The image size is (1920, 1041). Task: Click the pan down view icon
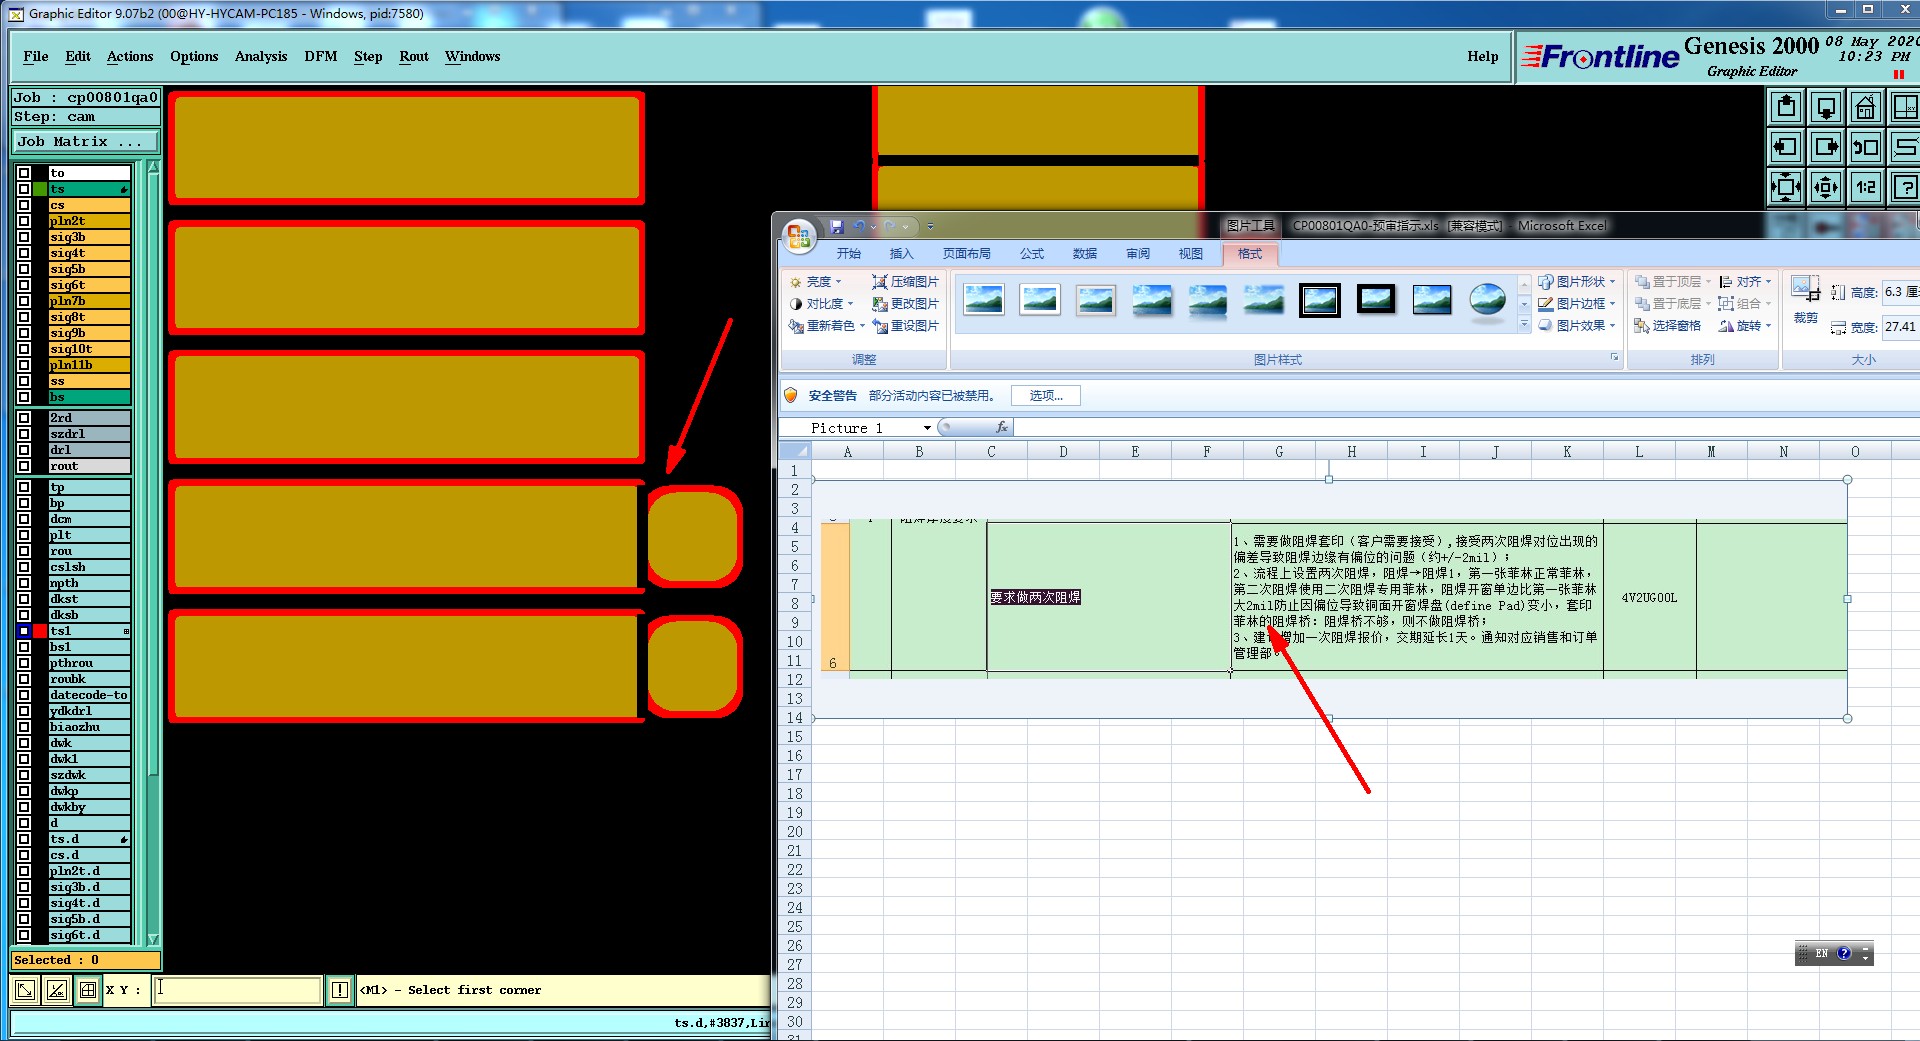(1826, 107)
